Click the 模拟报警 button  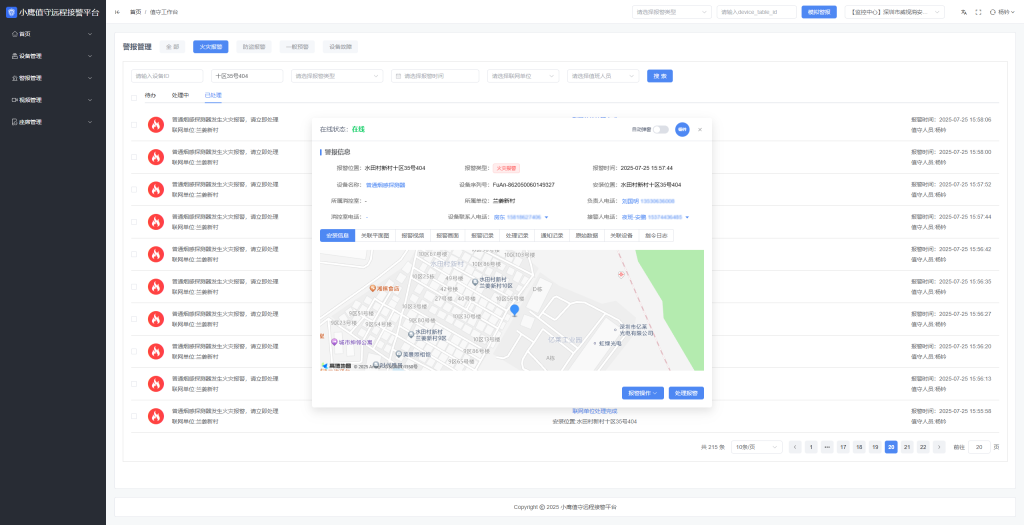[x=819, y=12]
